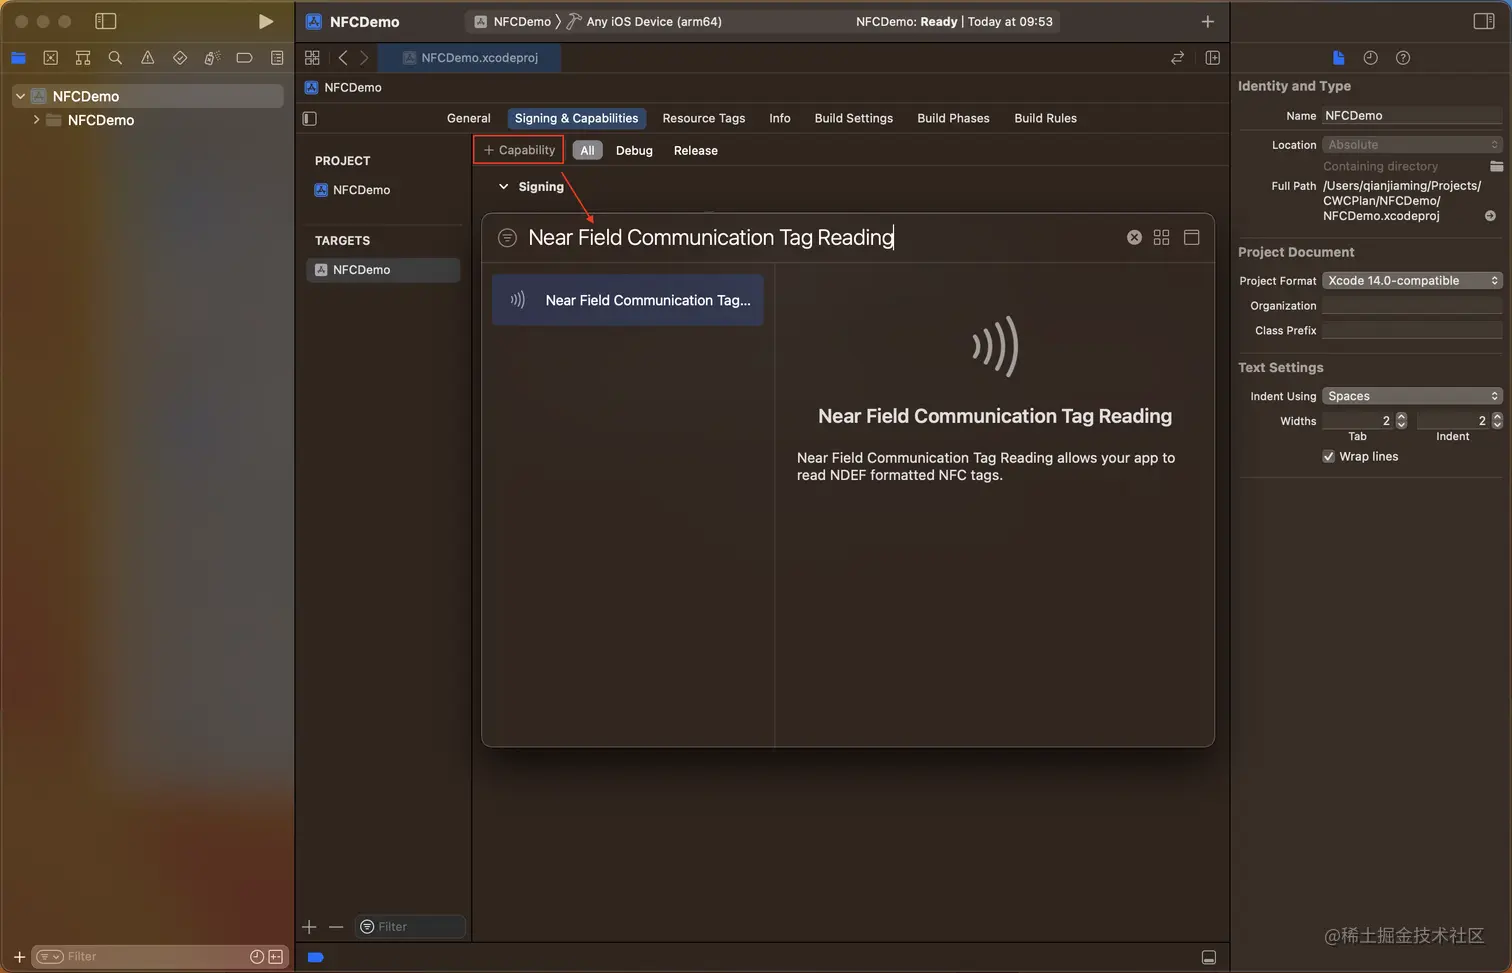The height and width of the screenshot is (973, 1512).
Task: Show the Quick Help inspector
Action: click(x=1403, y=58)
